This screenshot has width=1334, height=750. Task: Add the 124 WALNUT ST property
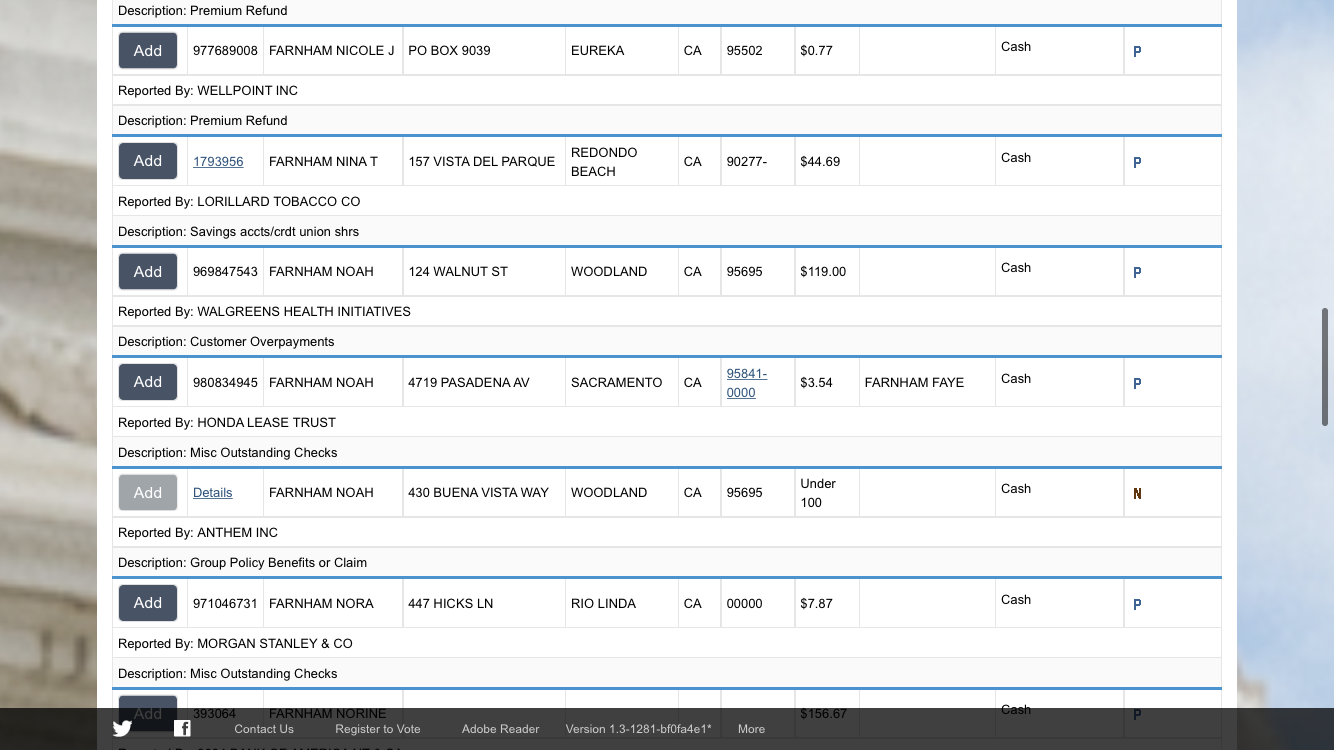148,272
